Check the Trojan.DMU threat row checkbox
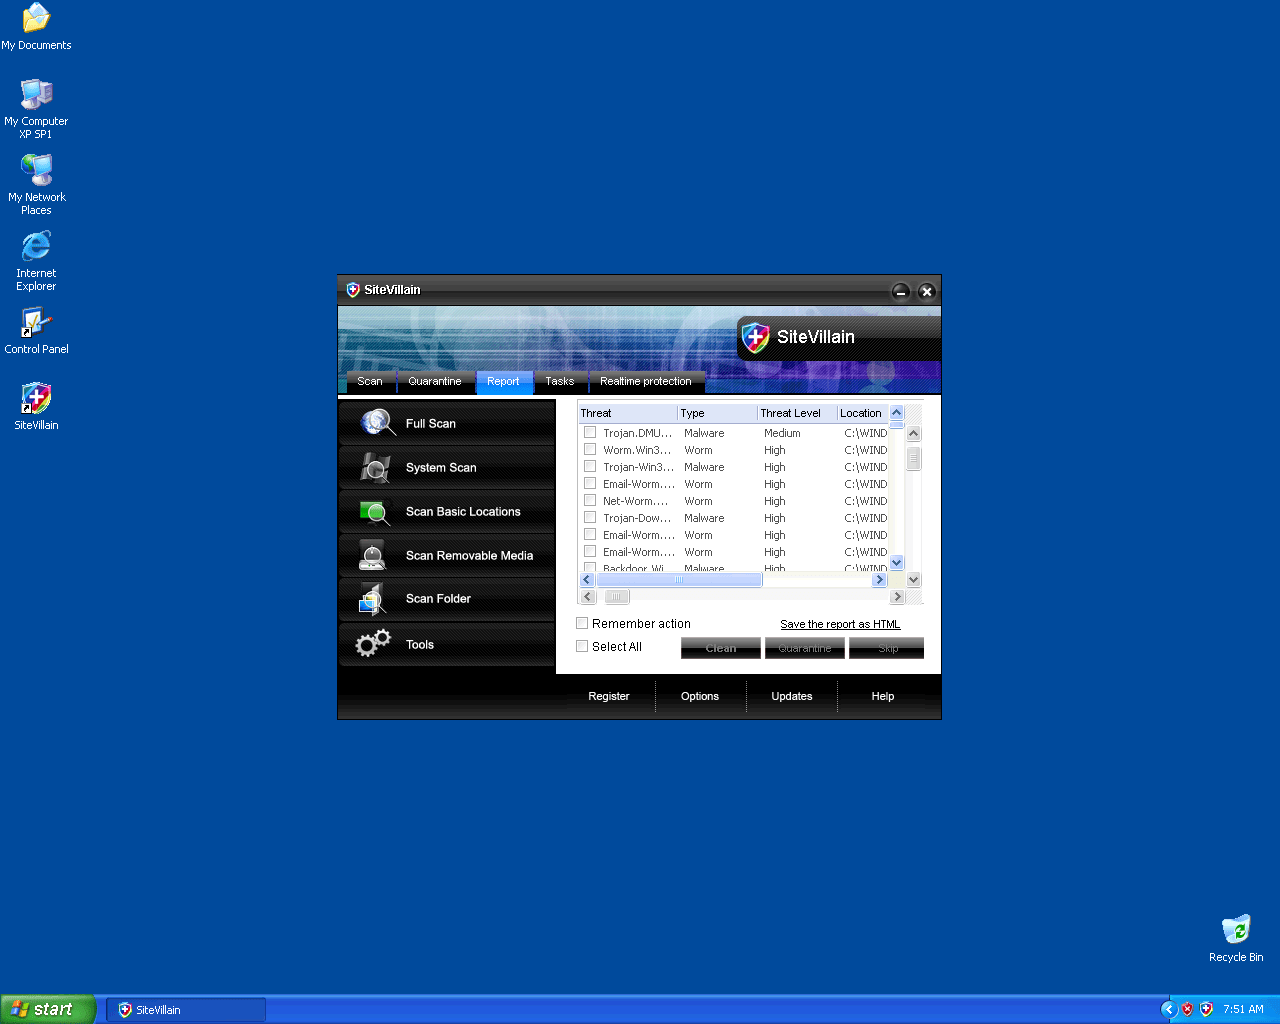 590,433
